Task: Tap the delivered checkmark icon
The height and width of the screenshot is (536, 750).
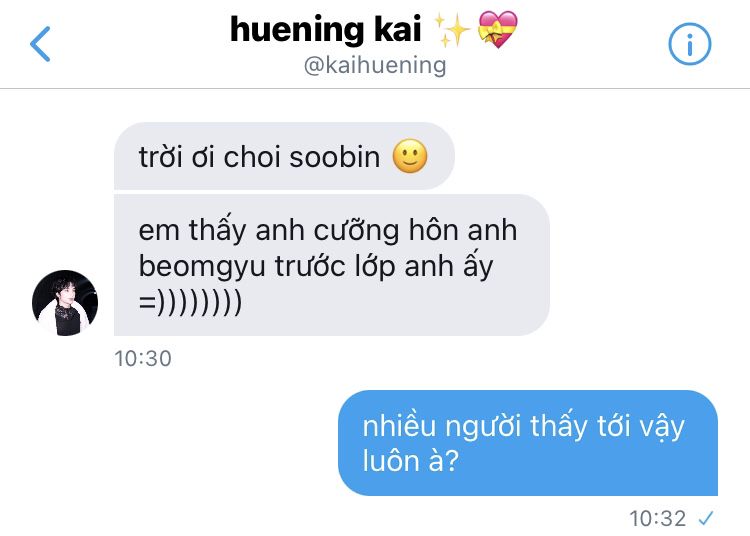Action: 706,518
